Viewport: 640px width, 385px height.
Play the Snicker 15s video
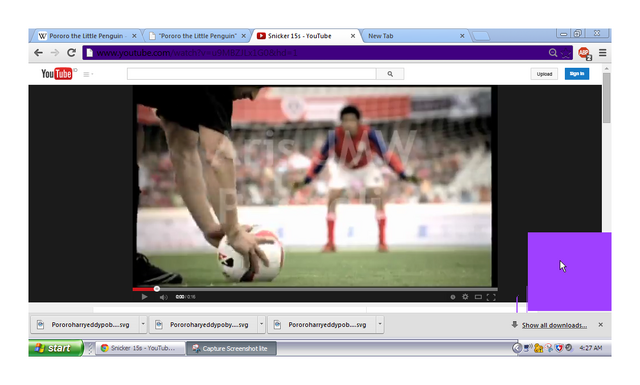[144, 297]
